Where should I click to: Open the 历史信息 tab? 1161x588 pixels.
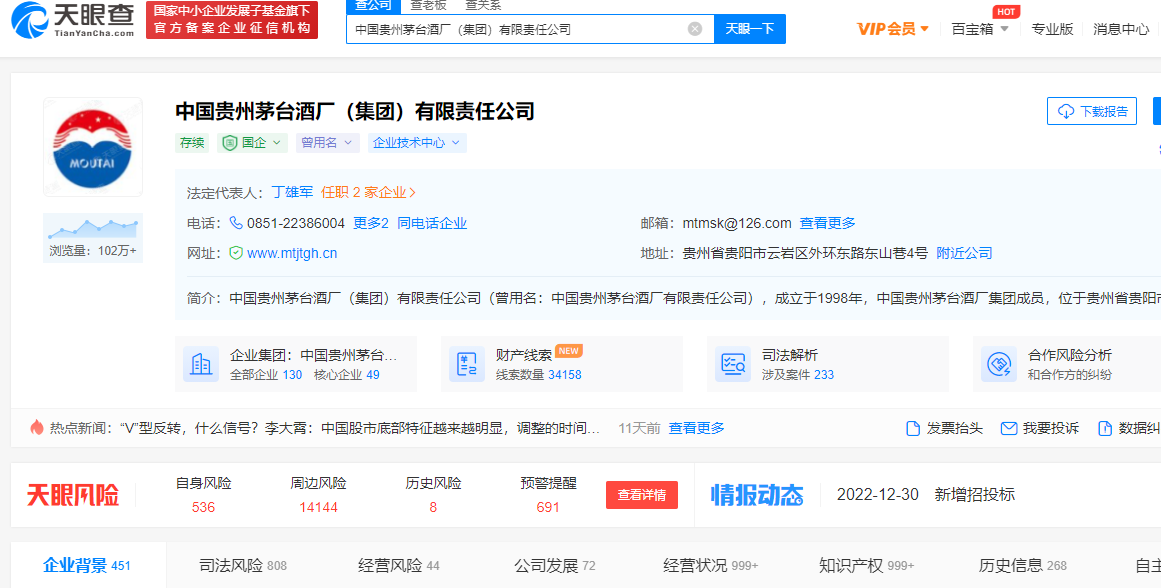click(1023, 566)
